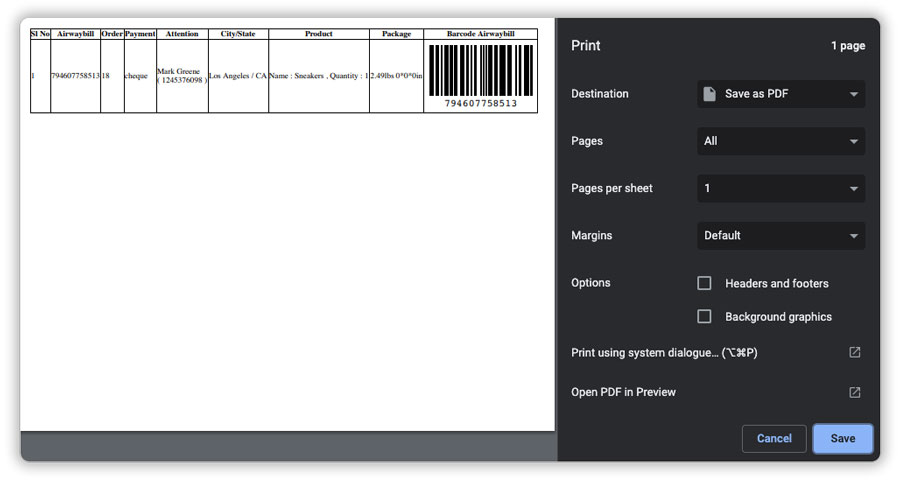Click the '2.49lbs 0*0*0in' package cell

pos(396,75)
